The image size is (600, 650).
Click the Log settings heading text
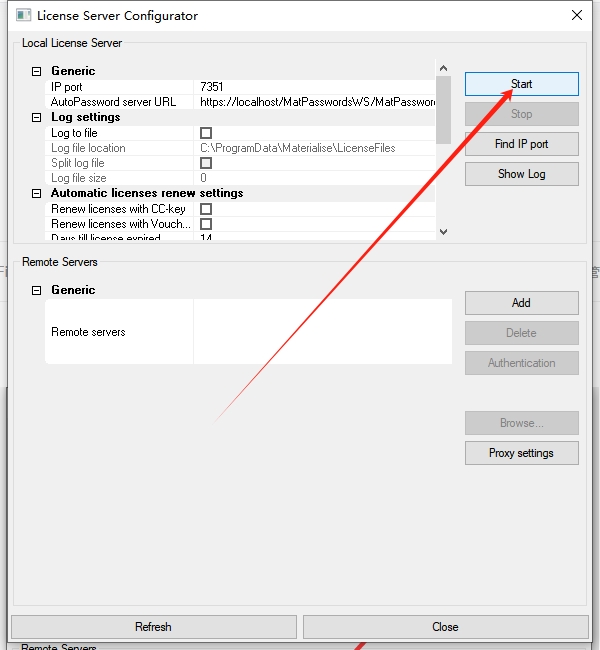85,117
